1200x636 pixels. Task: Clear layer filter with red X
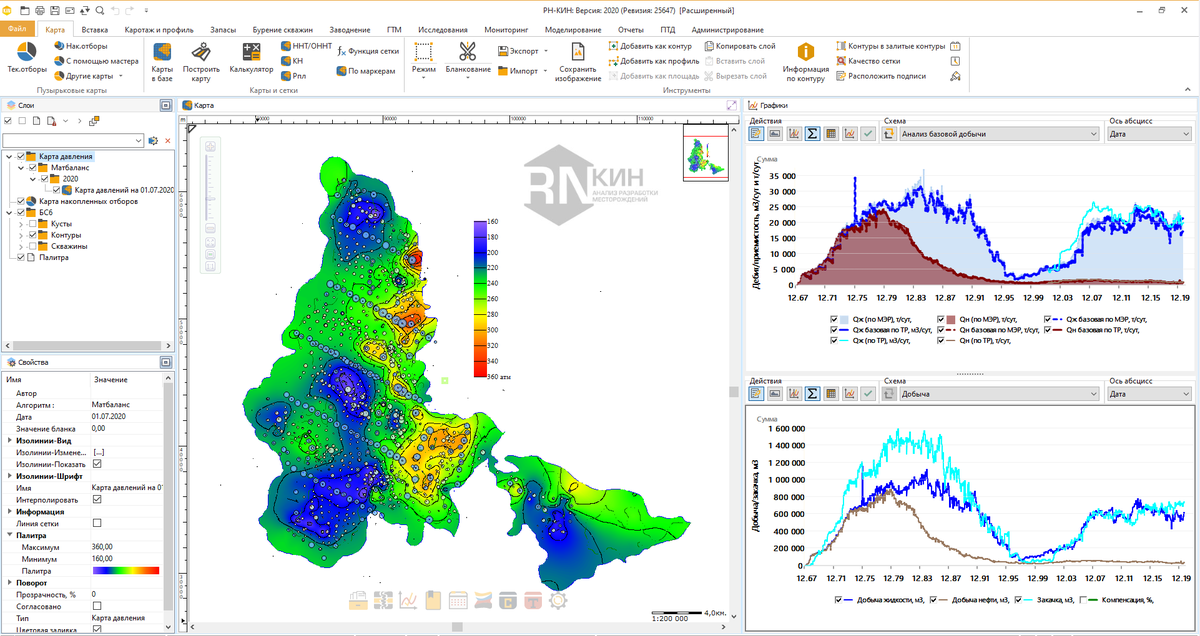coord(168,141)
